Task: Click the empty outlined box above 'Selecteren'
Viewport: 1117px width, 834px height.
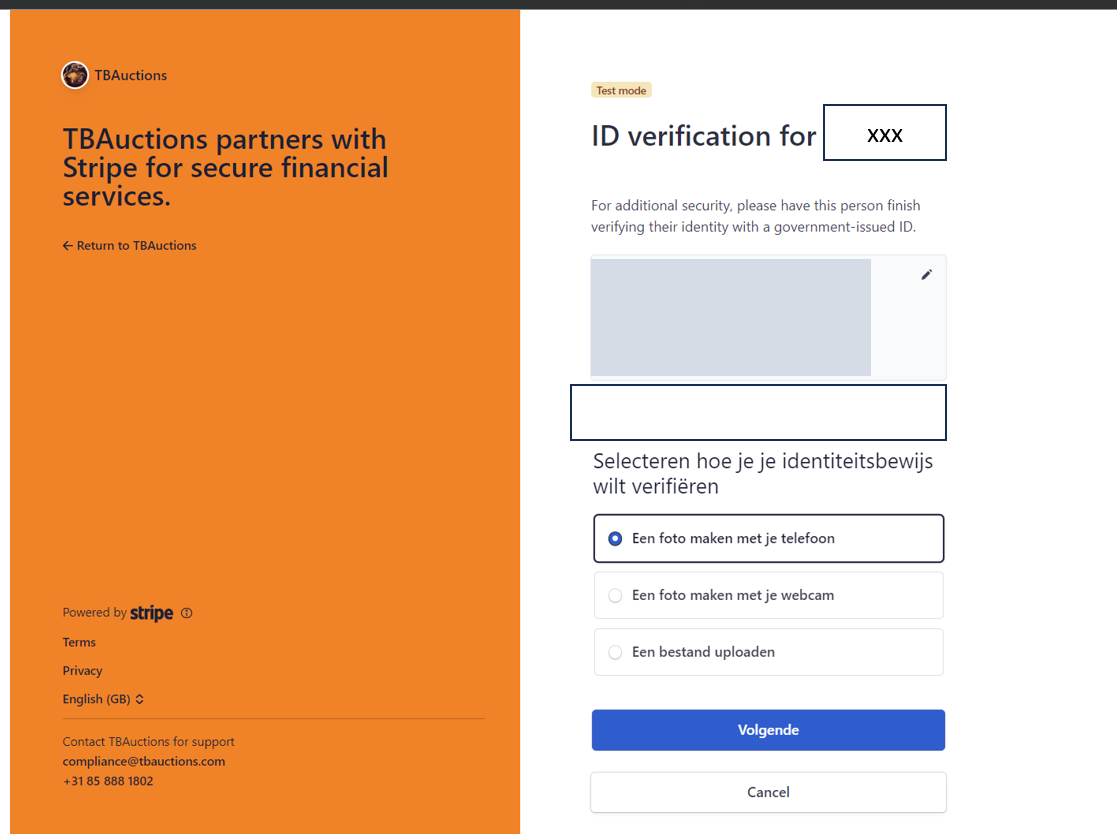Action: pyautogui.click(x=758, y=412)
